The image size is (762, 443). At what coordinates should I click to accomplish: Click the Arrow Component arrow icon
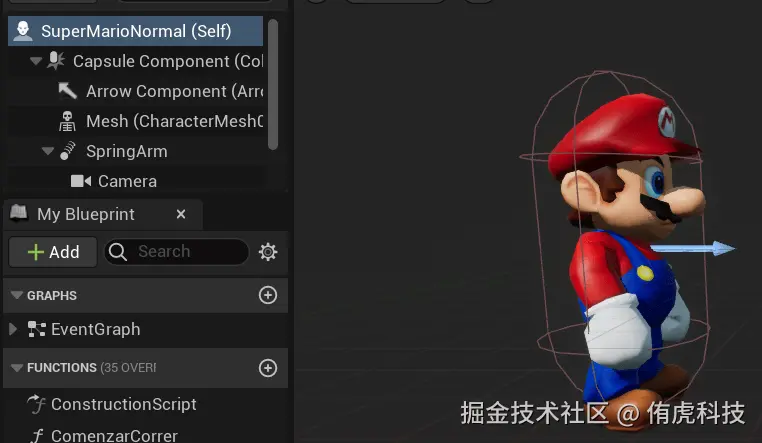click(67, 91)
